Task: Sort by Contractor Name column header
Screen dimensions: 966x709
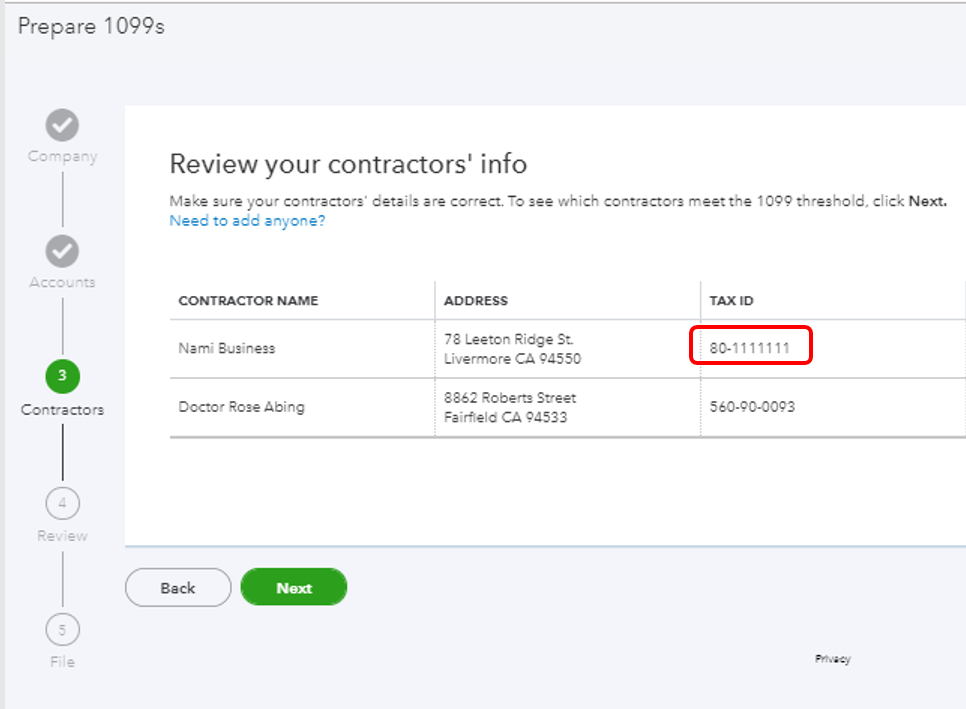Action: 248,301
